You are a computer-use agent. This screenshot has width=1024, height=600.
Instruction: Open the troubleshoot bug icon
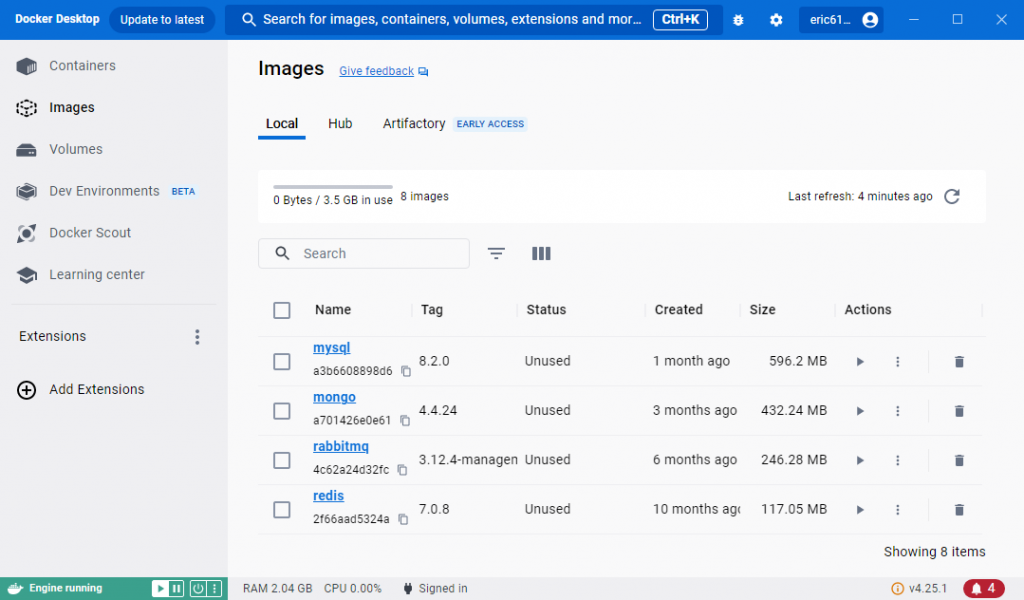pos(738,20)
